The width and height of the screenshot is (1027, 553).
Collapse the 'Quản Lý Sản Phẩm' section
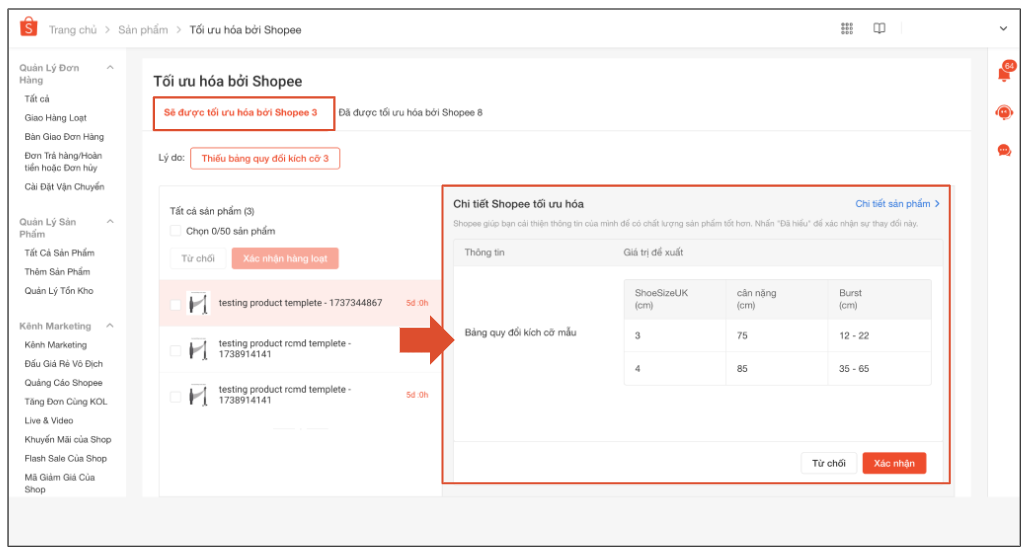click(x=110, y=221)
